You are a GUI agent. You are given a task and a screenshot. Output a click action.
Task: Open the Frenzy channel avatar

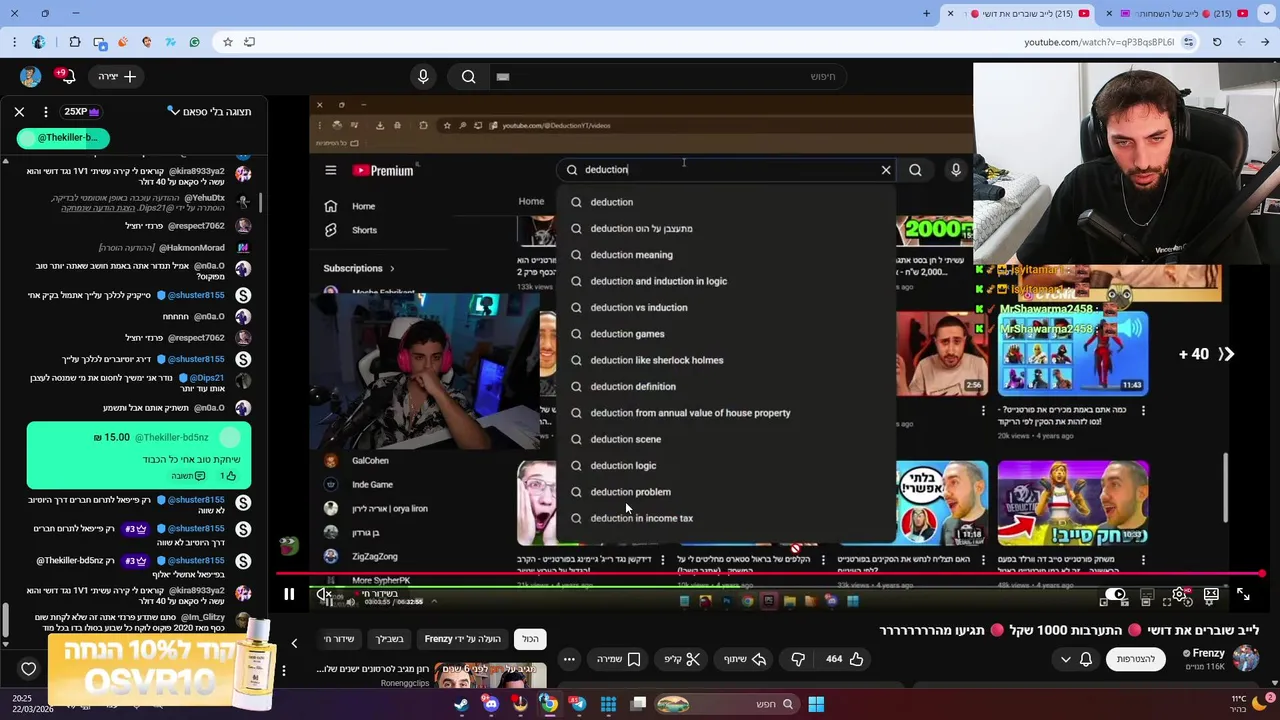1246,658
